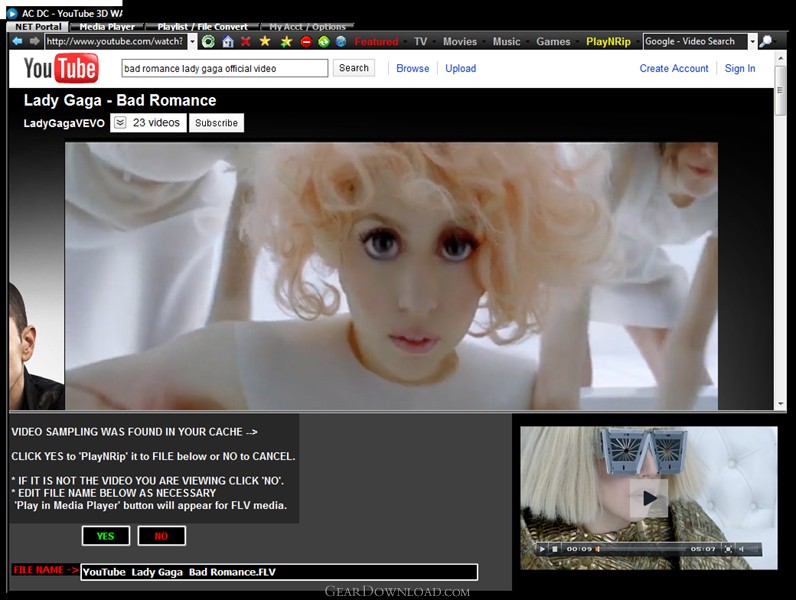
Task: Play the mini player video
Action: coord(542,549)
